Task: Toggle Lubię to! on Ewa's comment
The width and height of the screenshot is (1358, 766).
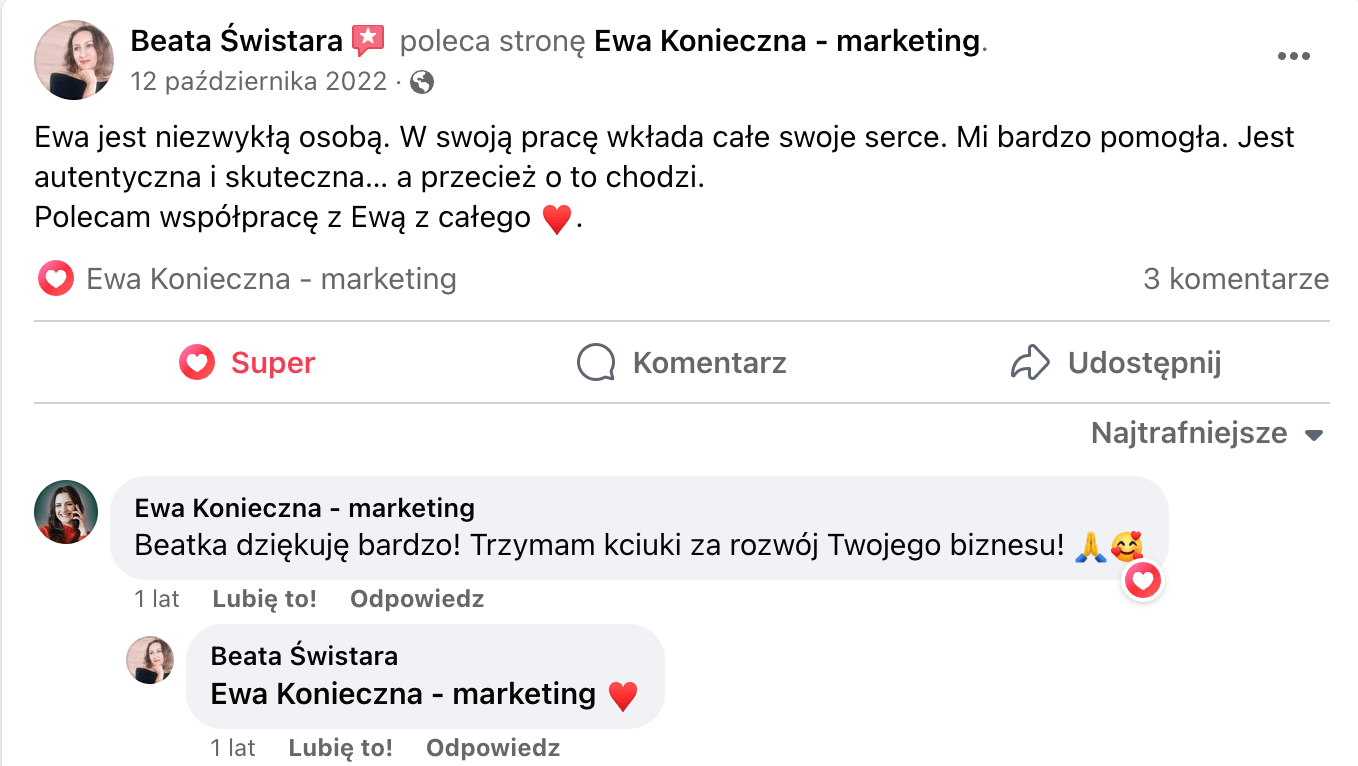Action: point(264,599)
